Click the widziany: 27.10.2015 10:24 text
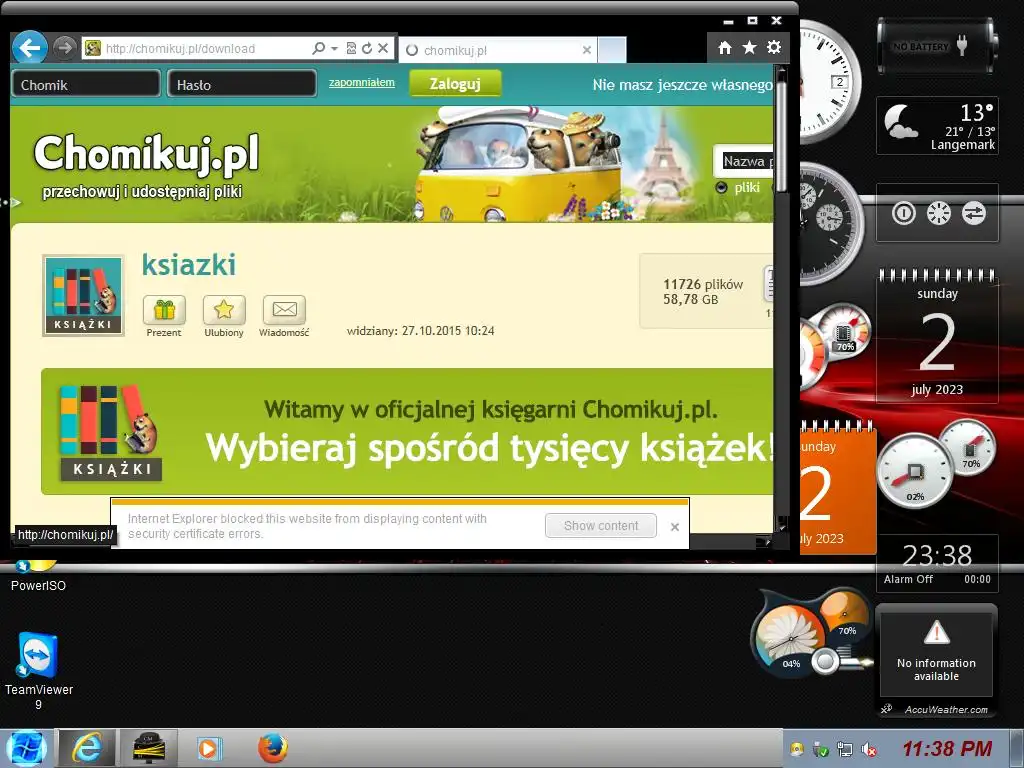Image resolution: width=1024 pixels, height=768 pixels. coord(420,331)
